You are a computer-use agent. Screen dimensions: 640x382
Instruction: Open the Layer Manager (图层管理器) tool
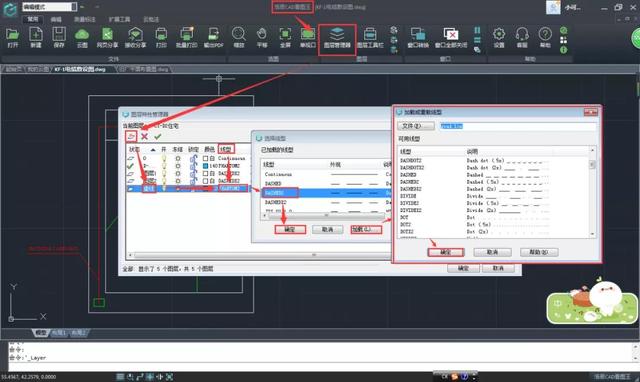tap(337, 38)
